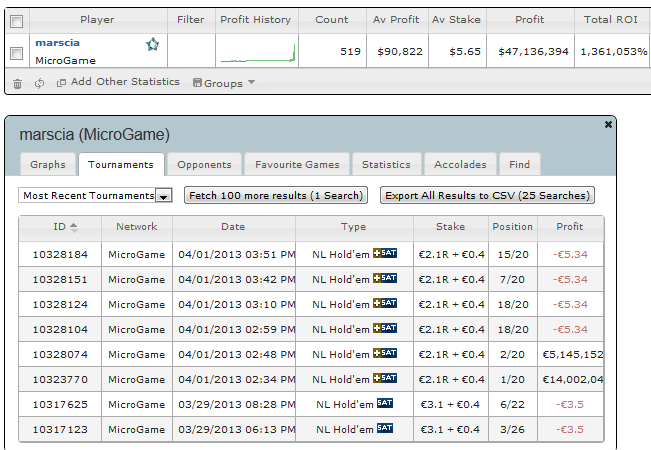Click the Stake column header
The height and width of the screenshot is (450, 651).
450,227
